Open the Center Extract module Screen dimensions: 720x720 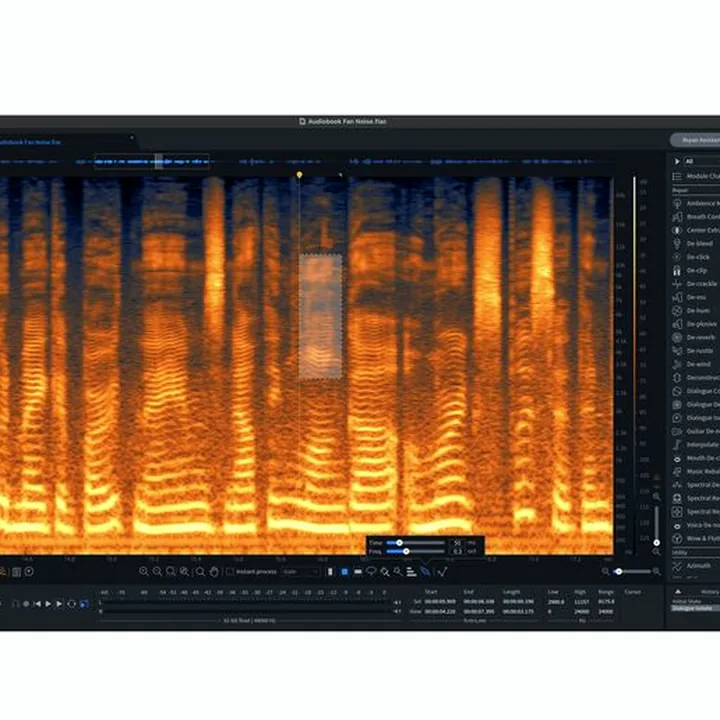click(696, 230)
